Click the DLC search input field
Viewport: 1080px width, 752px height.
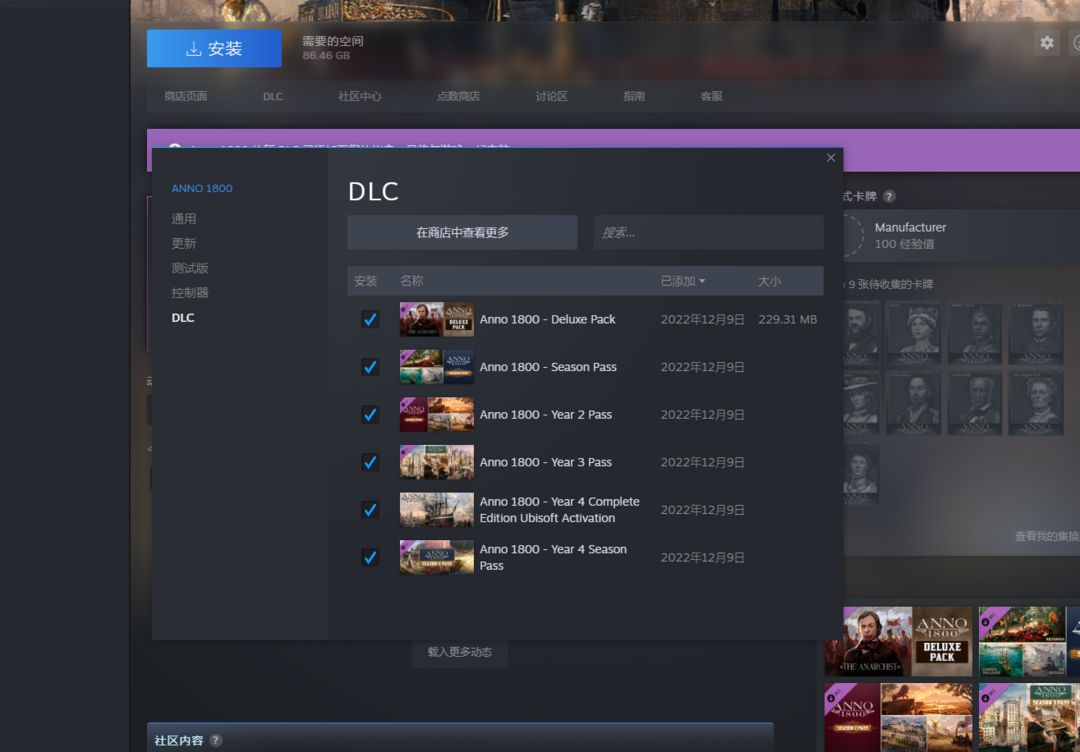[708, 232]
